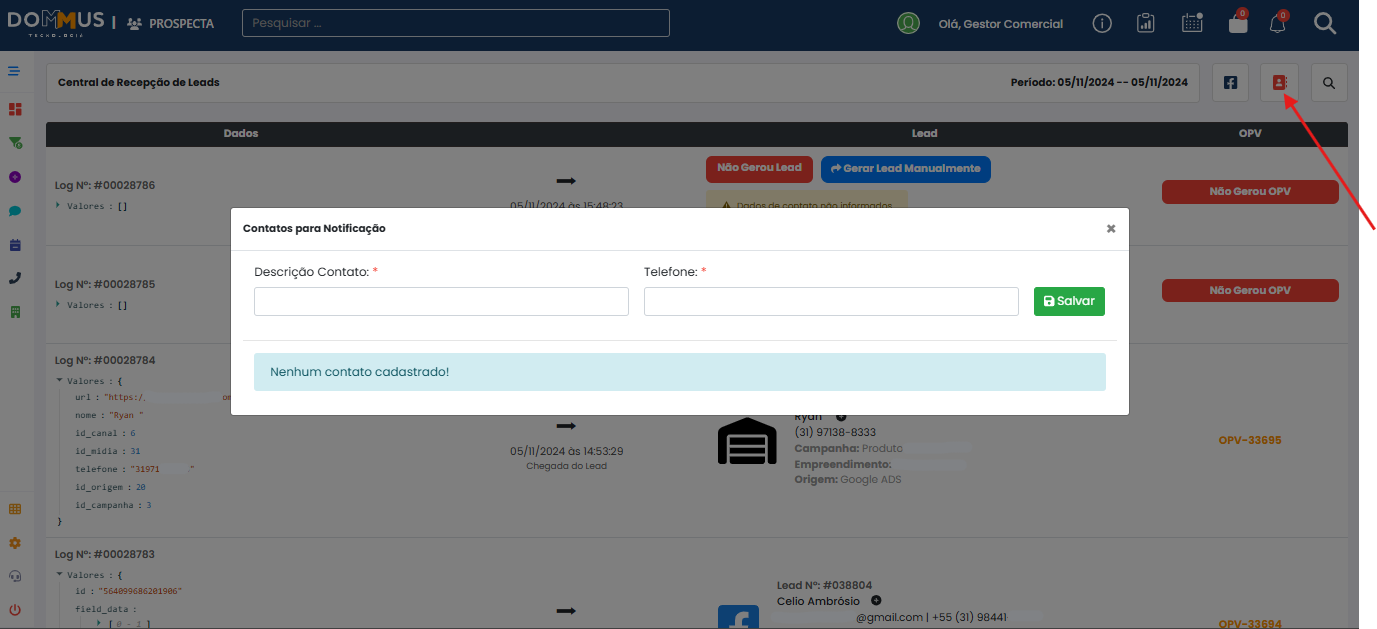Click the large header search magnifier
The height and width of the screenshot is (629, 1377).
[x=1325, y=23]
